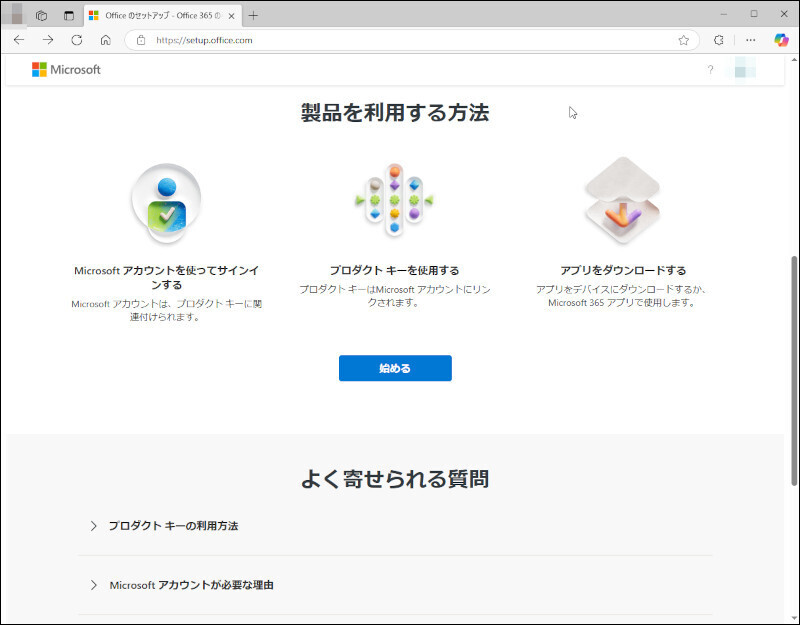800x625 pixels.
Task: Reload the page with the refresh icon
Action: pos(77,40)
